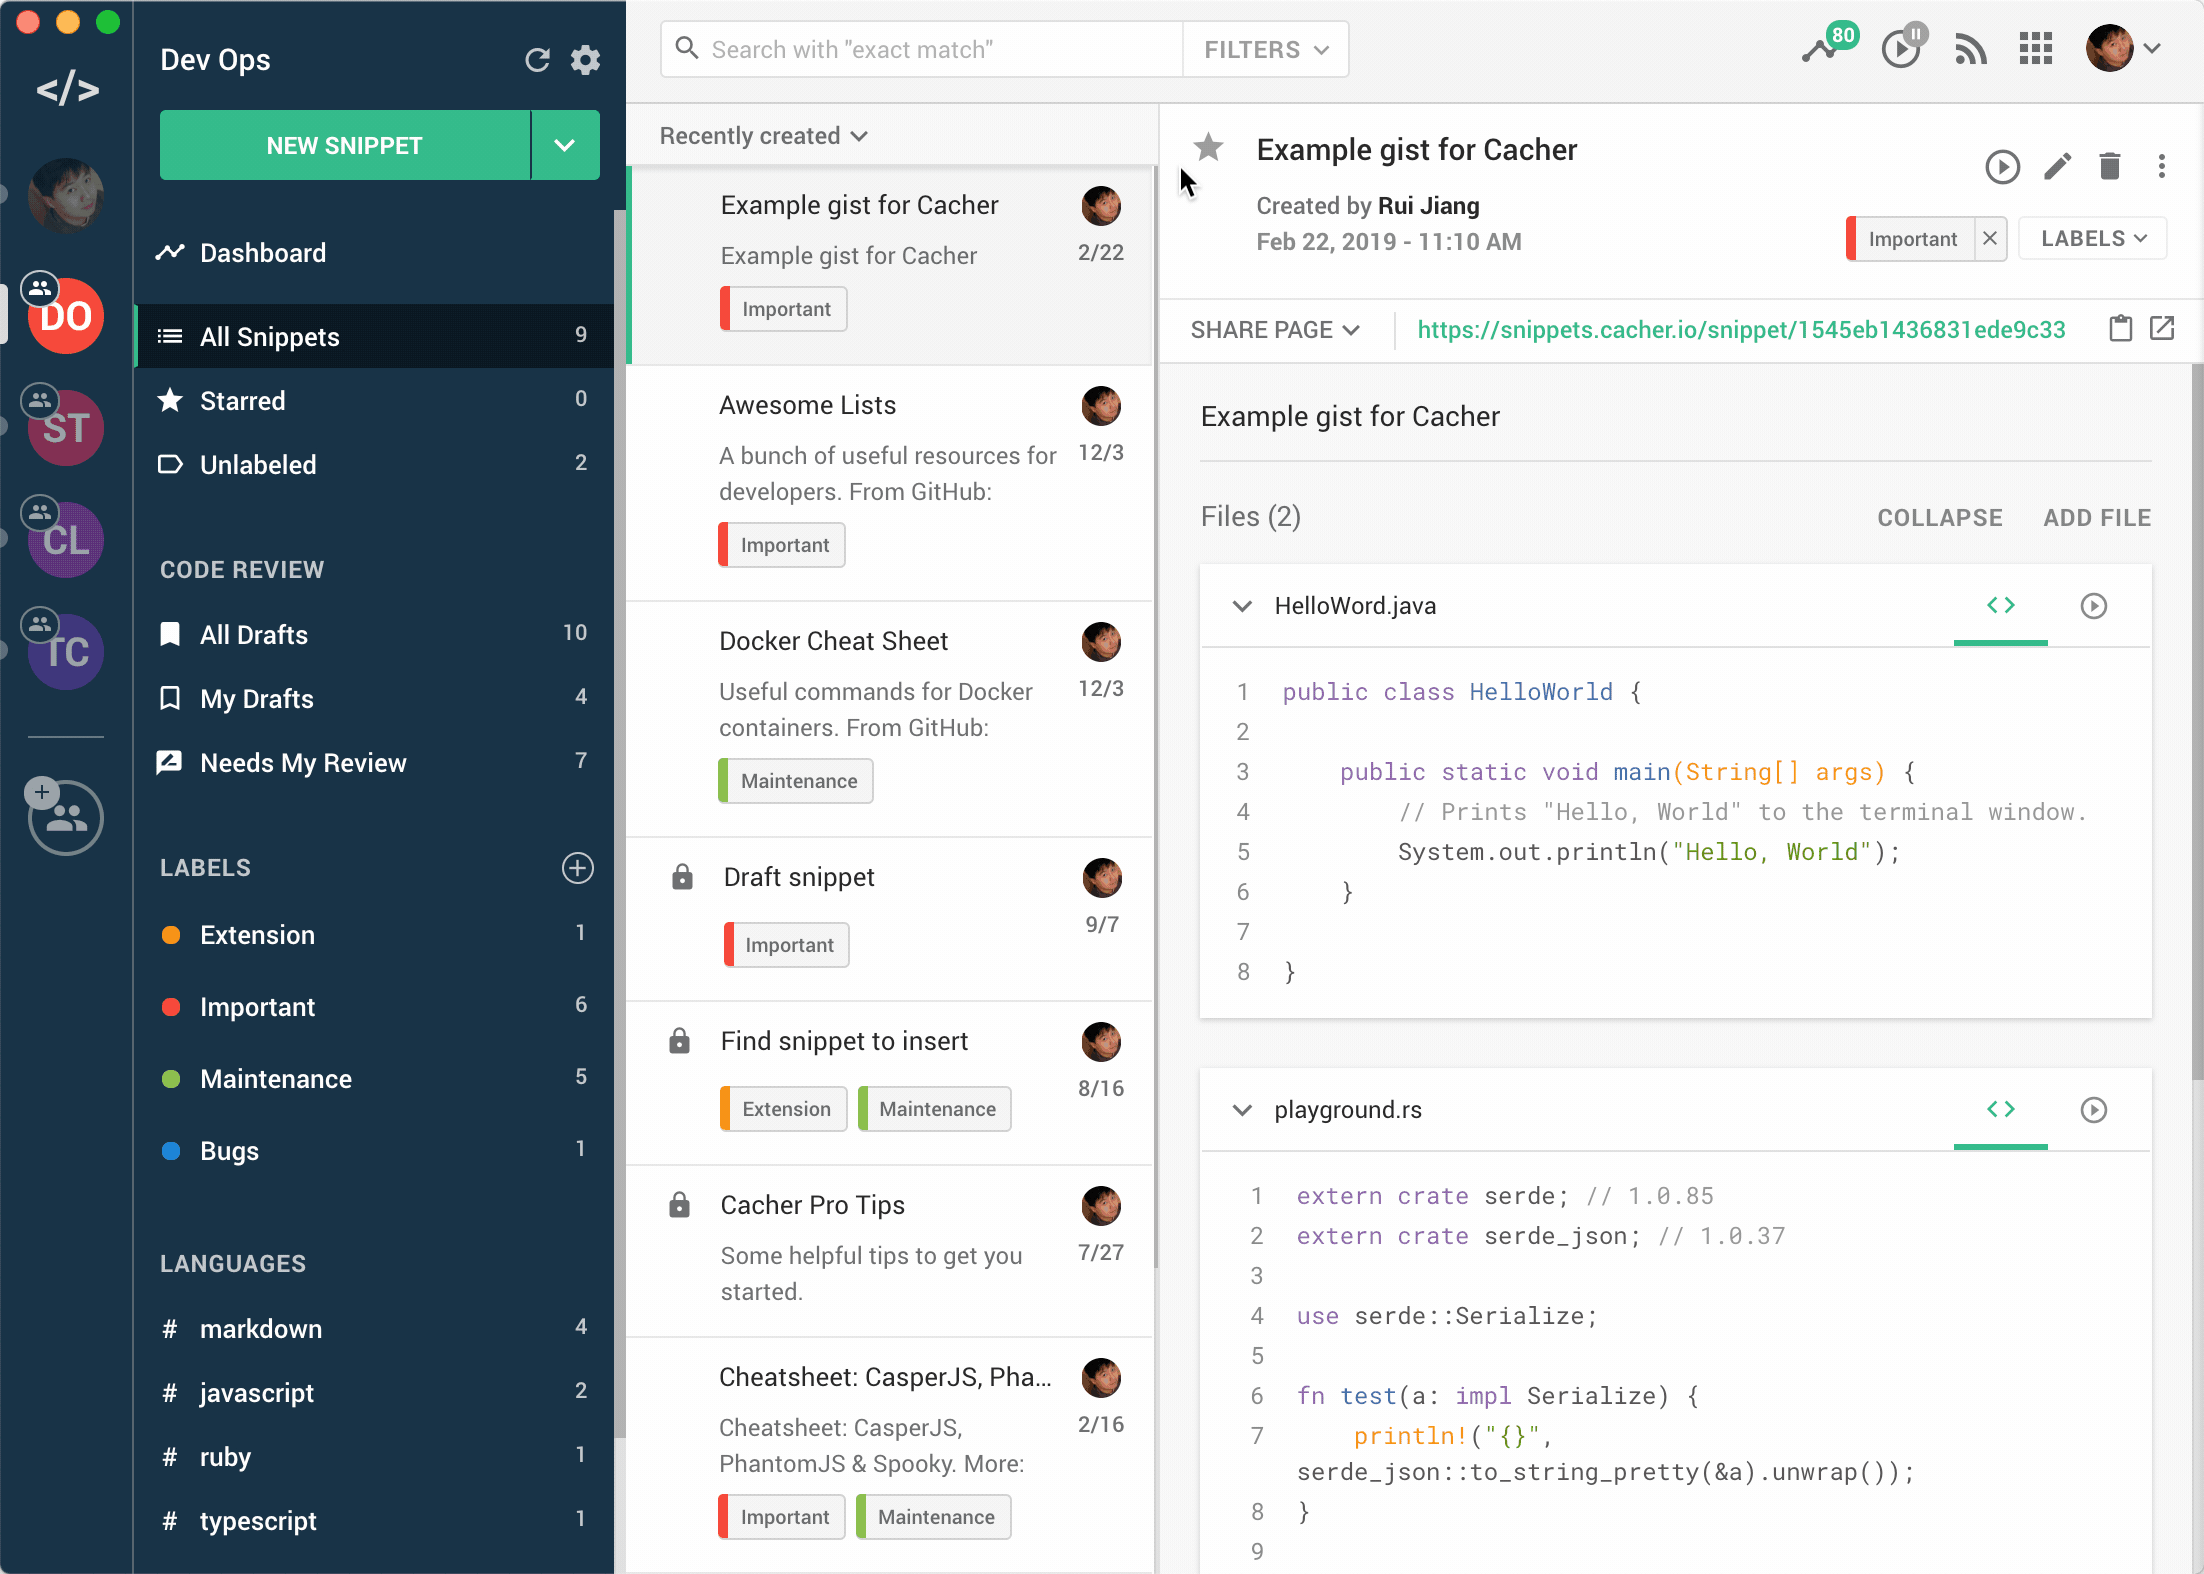This screenshot has height=1574, width=2204.
Task: Show code view tab for HelloWord.java
Action: click(x=2000, y=605)
